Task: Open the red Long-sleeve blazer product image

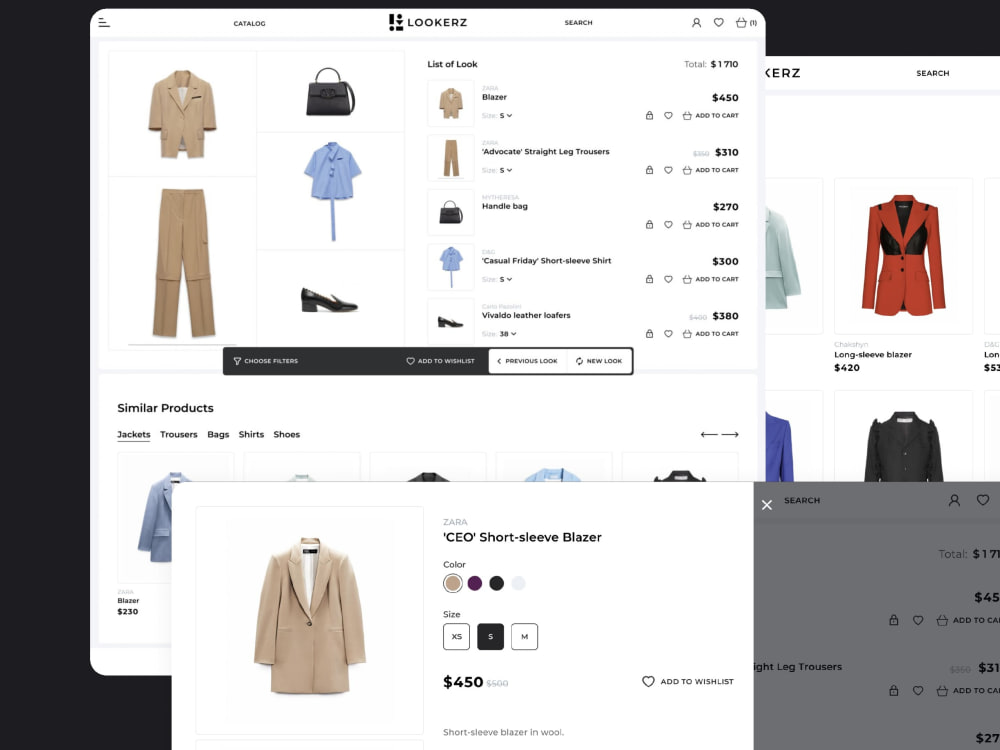Action: [x=903, y=256]
